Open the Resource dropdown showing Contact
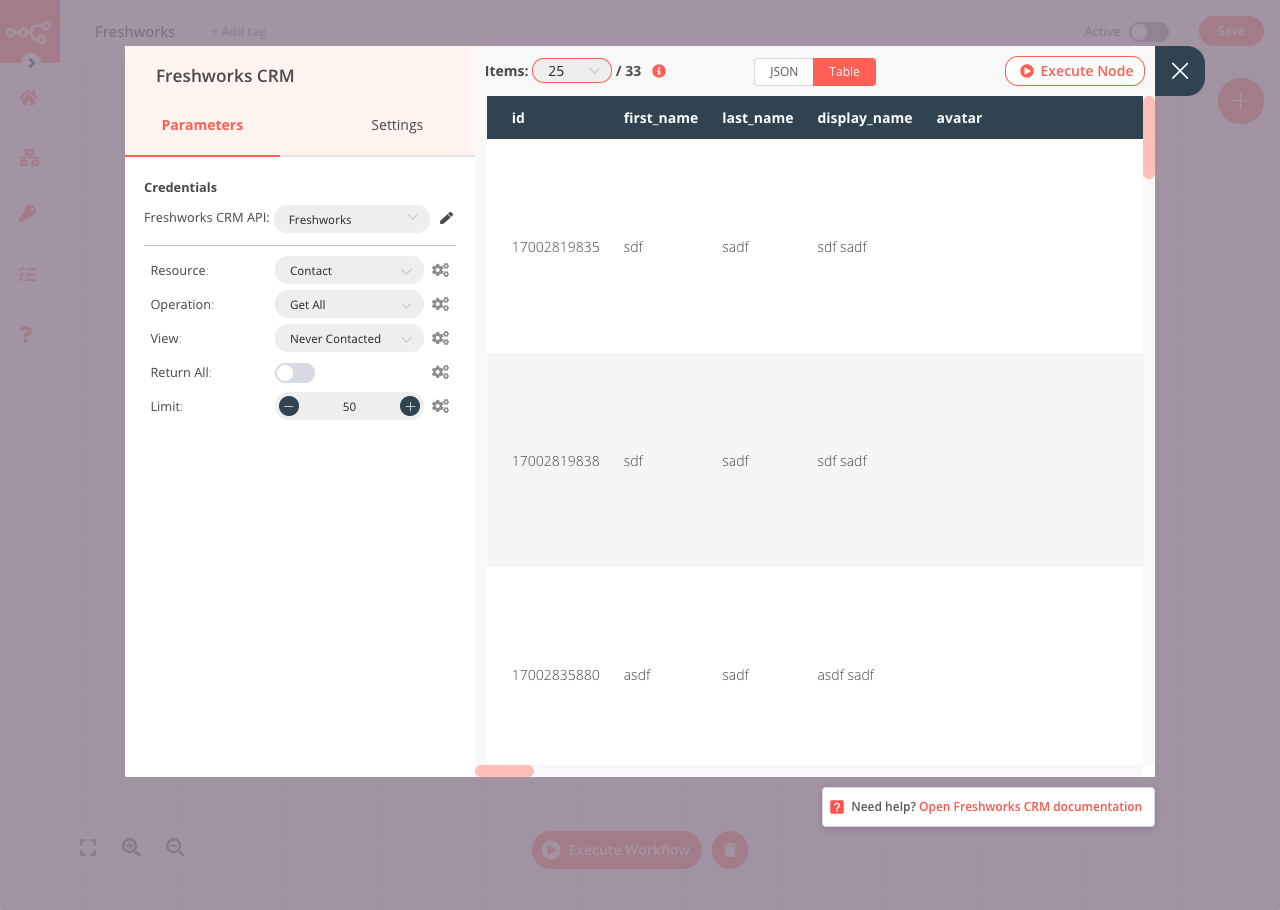1280x910 pixels. point(349,270)
